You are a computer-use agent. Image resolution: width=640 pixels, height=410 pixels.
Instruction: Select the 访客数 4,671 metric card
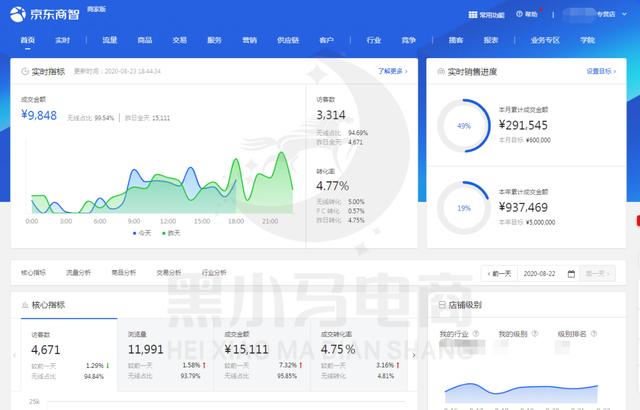click(x=69, y=355)
